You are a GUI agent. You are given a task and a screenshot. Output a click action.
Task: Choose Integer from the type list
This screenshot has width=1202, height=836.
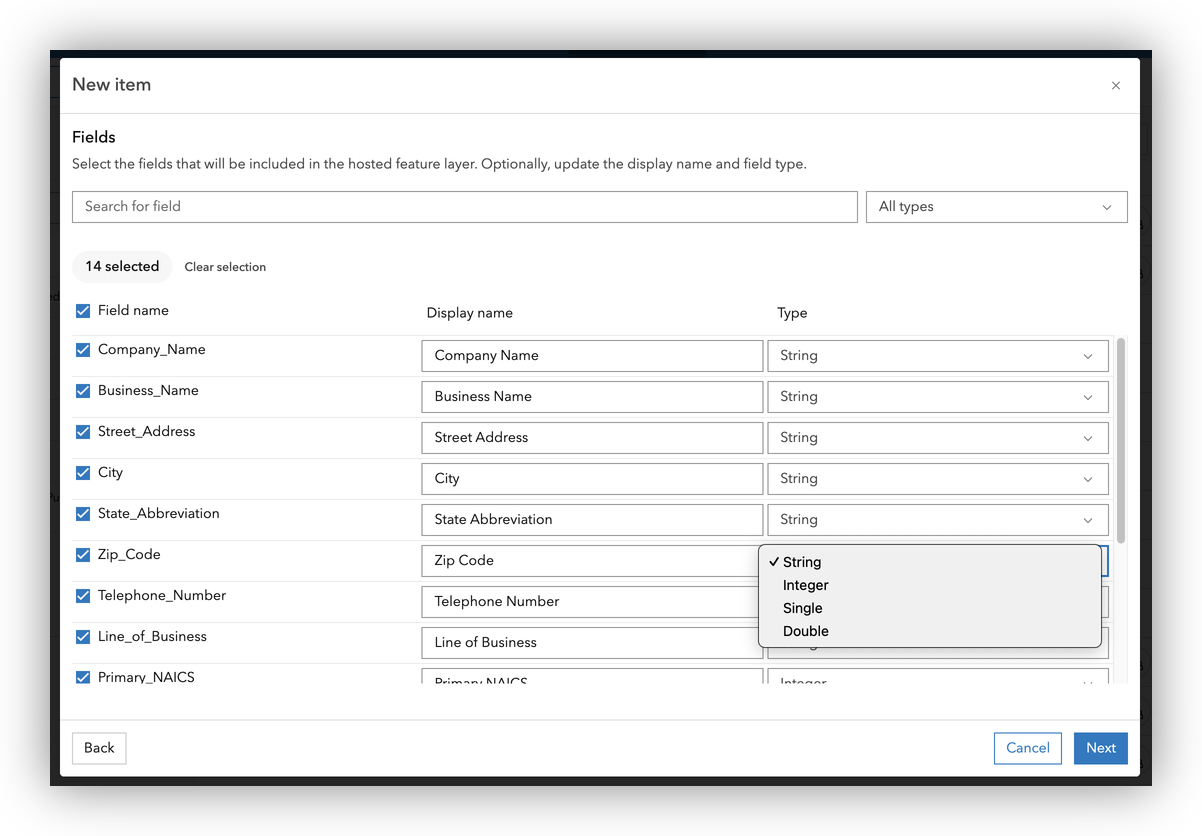click(x=806, y=585)
